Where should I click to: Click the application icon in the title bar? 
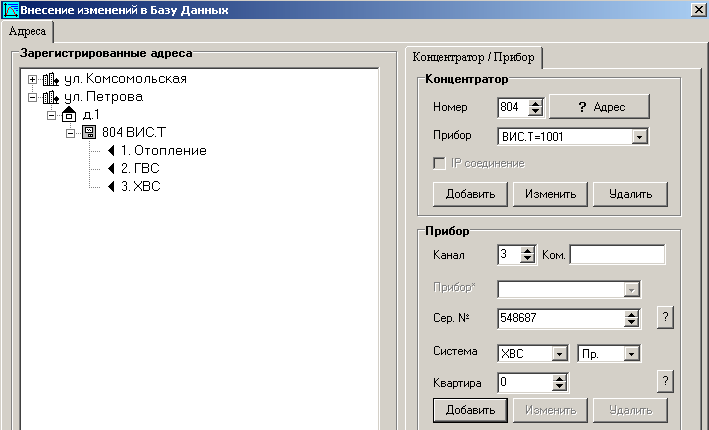10,10
